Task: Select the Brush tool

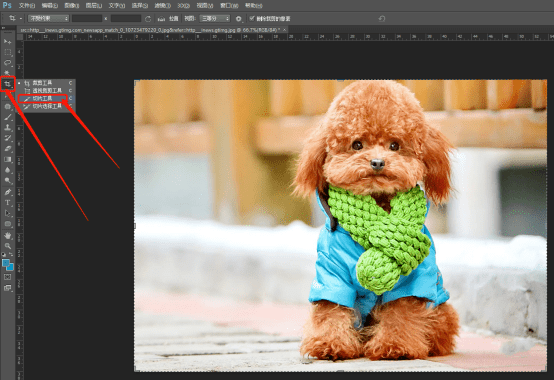Action: point(7,117)
